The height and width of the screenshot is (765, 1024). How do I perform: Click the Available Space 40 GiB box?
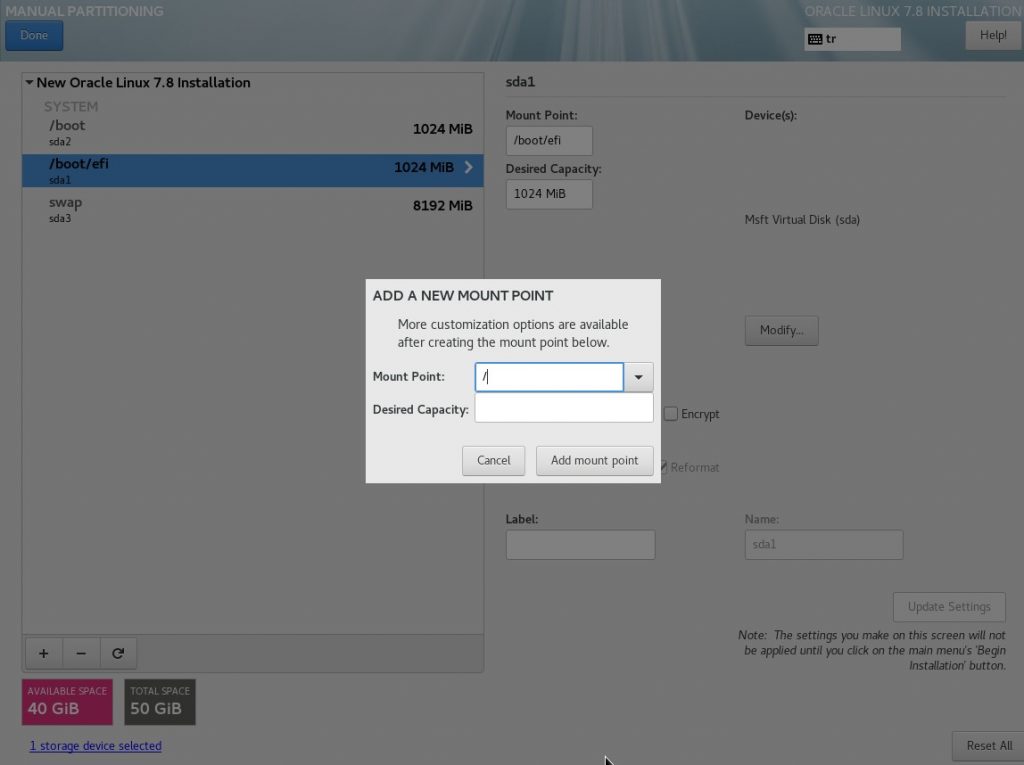(x=67, y=702)
